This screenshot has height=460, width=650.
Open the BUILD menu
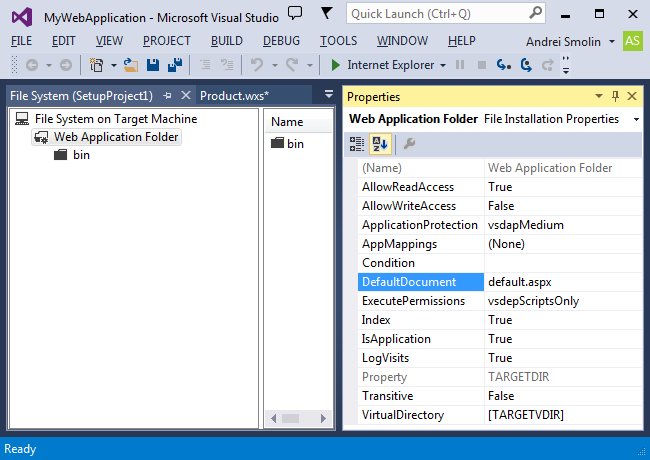point(227,41)
